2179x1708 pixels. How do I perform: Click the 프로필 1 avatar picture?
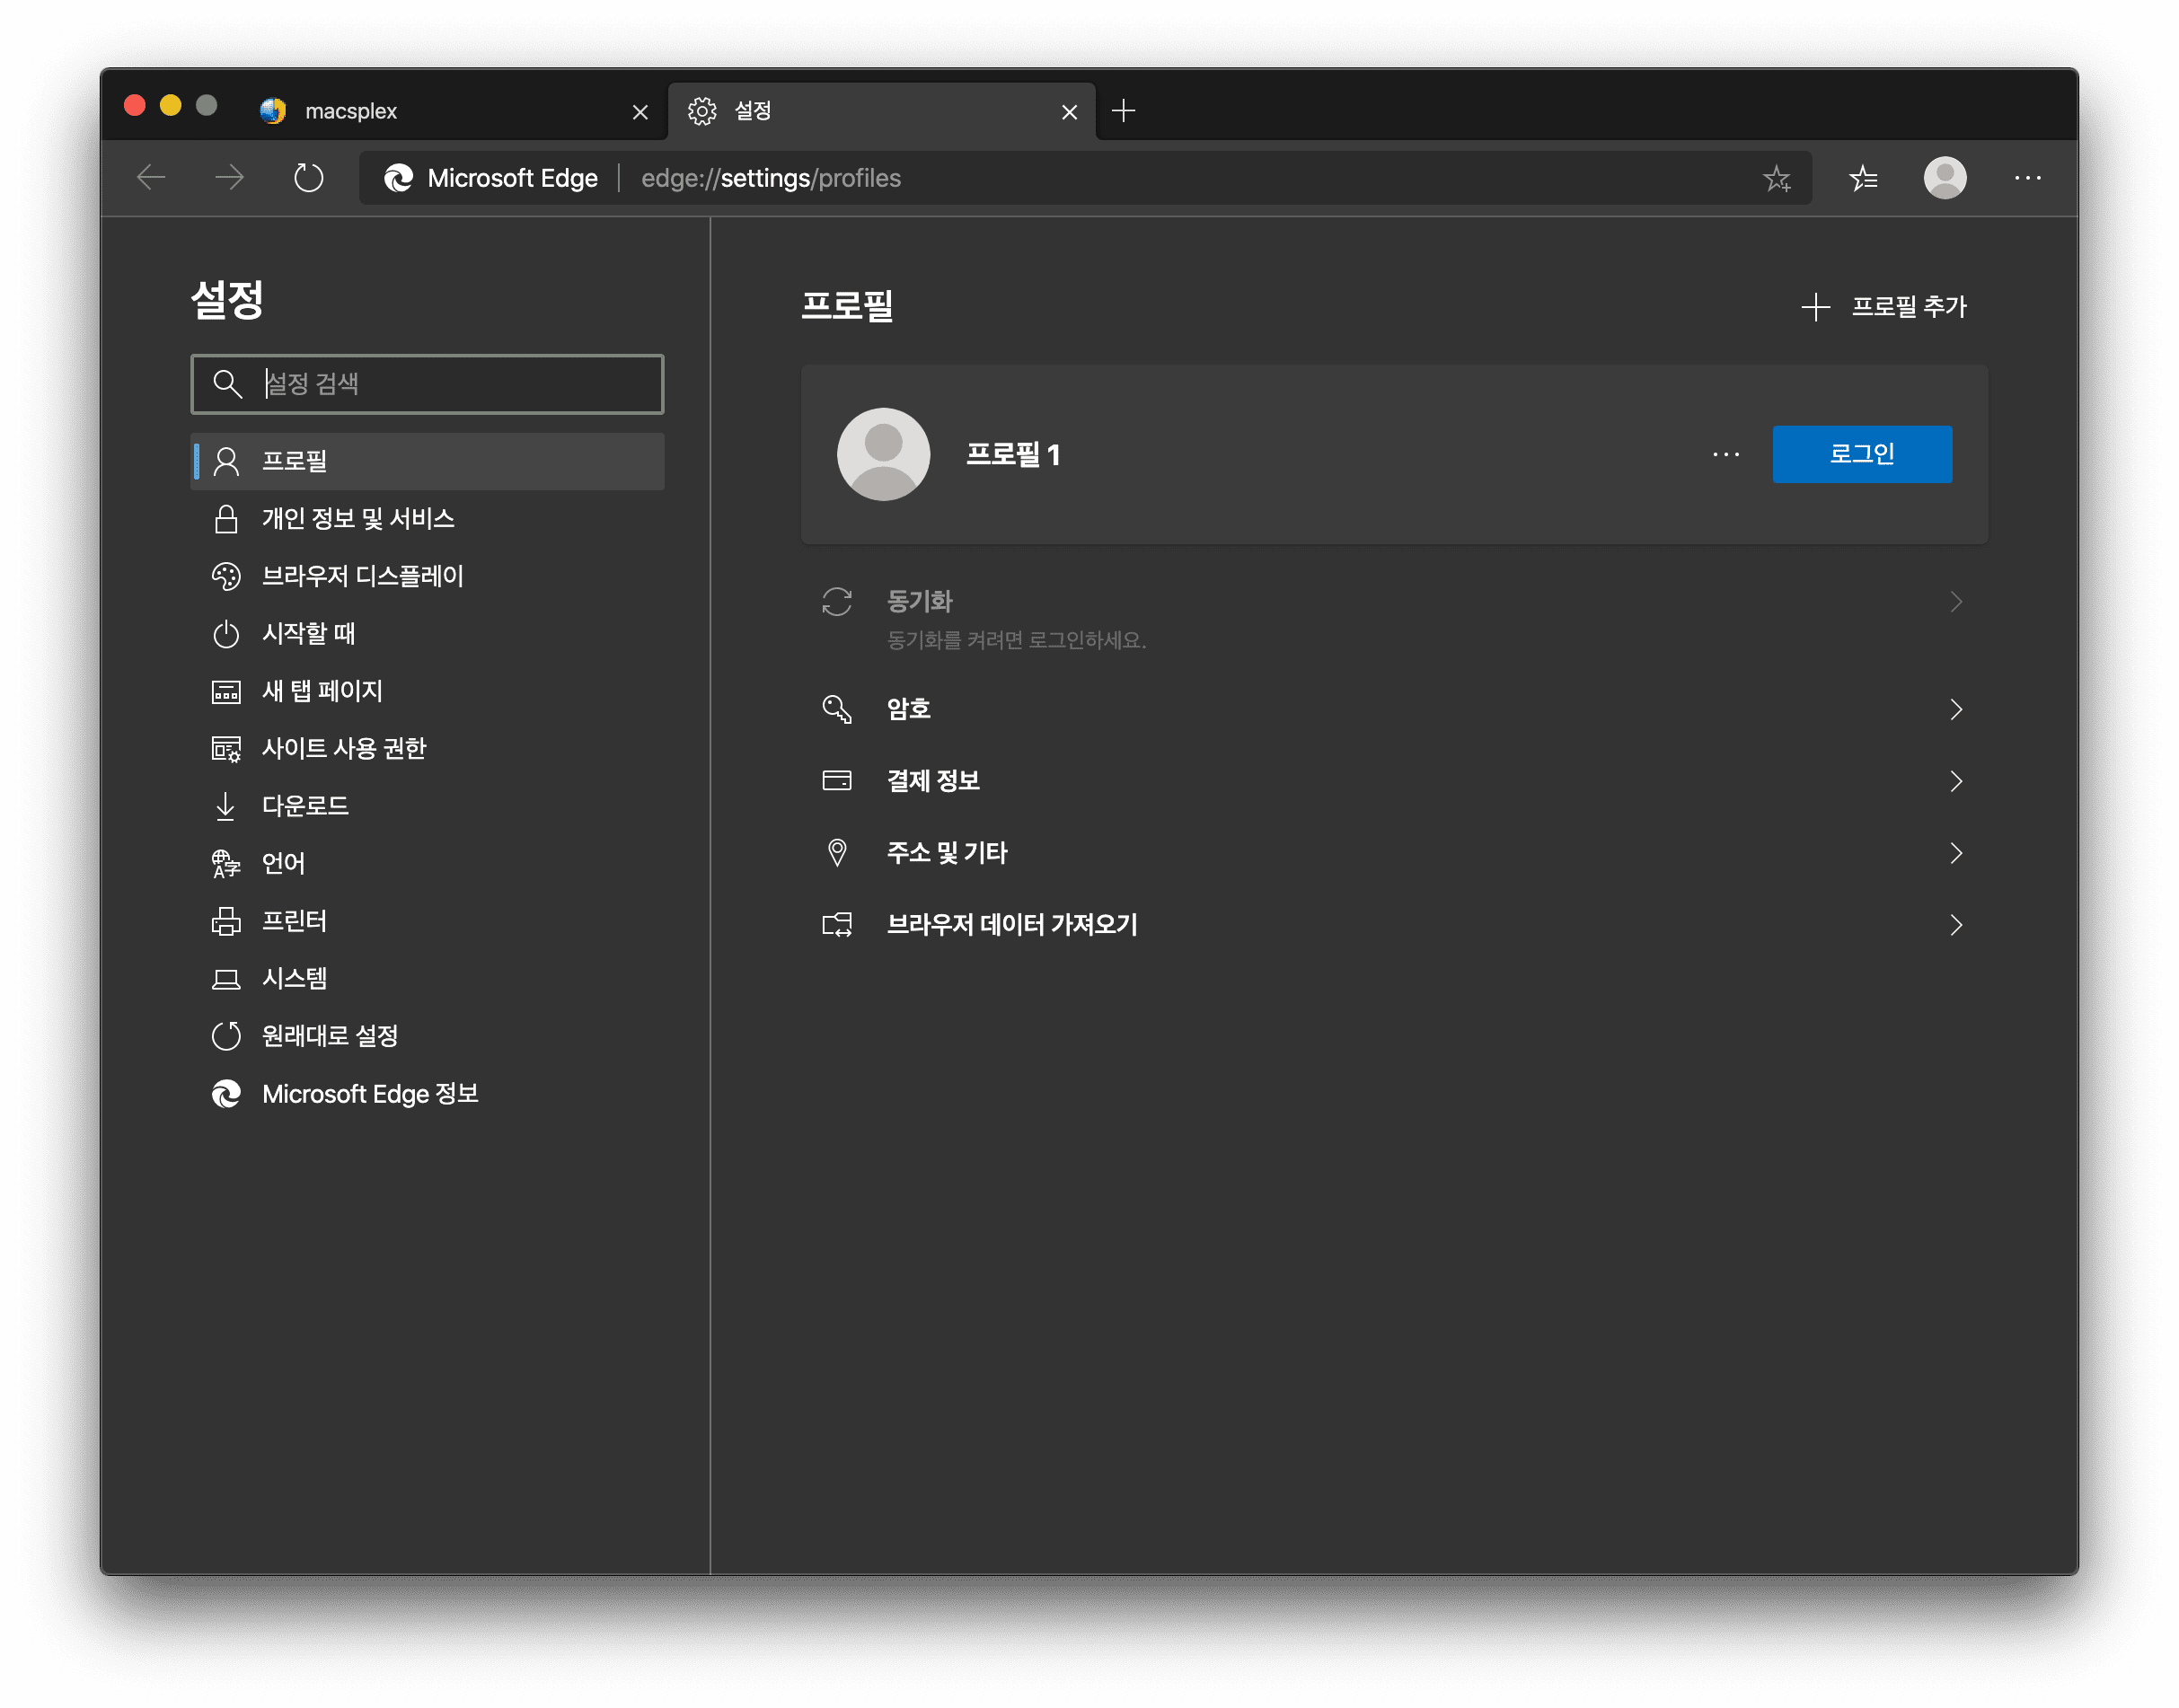point(883,454)
